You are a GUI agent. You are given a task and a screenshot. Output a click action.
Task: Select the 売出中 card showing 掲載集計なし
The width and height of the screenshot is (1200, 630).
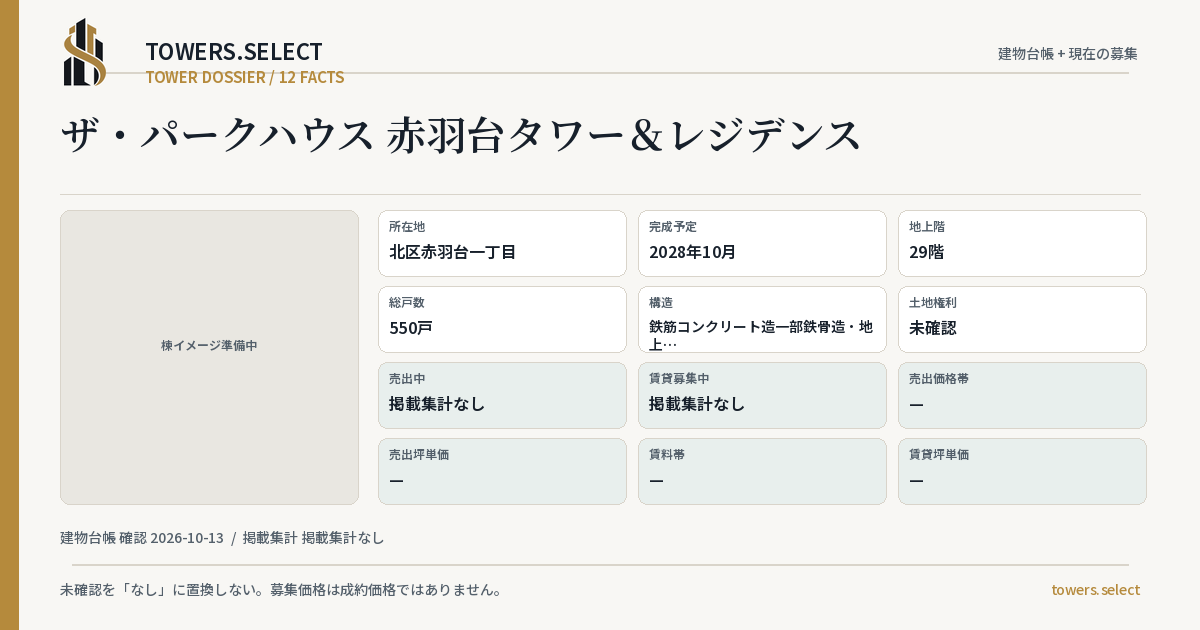[502, 395]
